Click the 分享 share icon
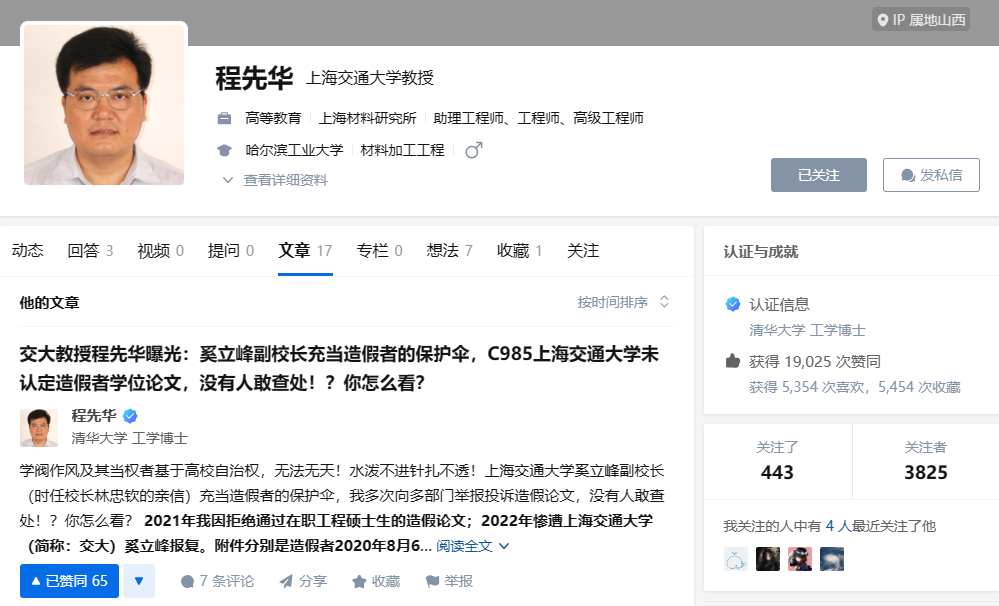The height and width of the screenshot is (606, 999). pos(288,580)
